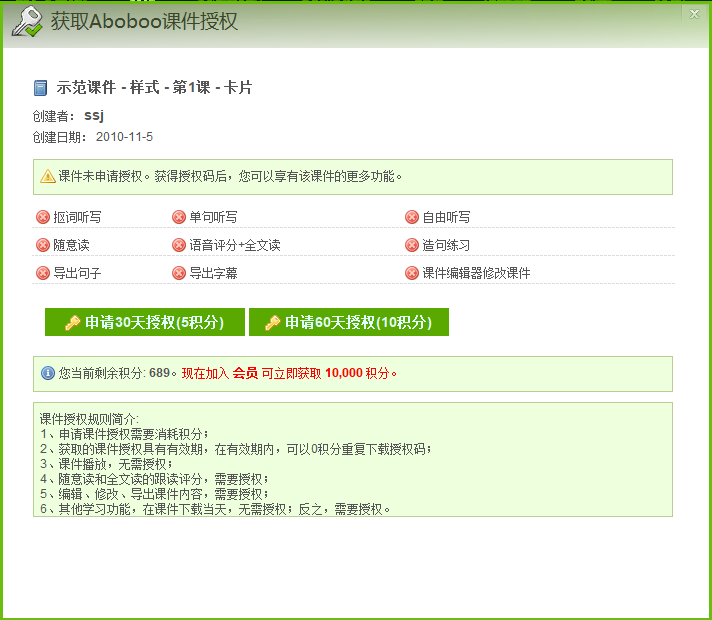
Task: Click the 课件未申请授权 warning message
Action: 230,176
